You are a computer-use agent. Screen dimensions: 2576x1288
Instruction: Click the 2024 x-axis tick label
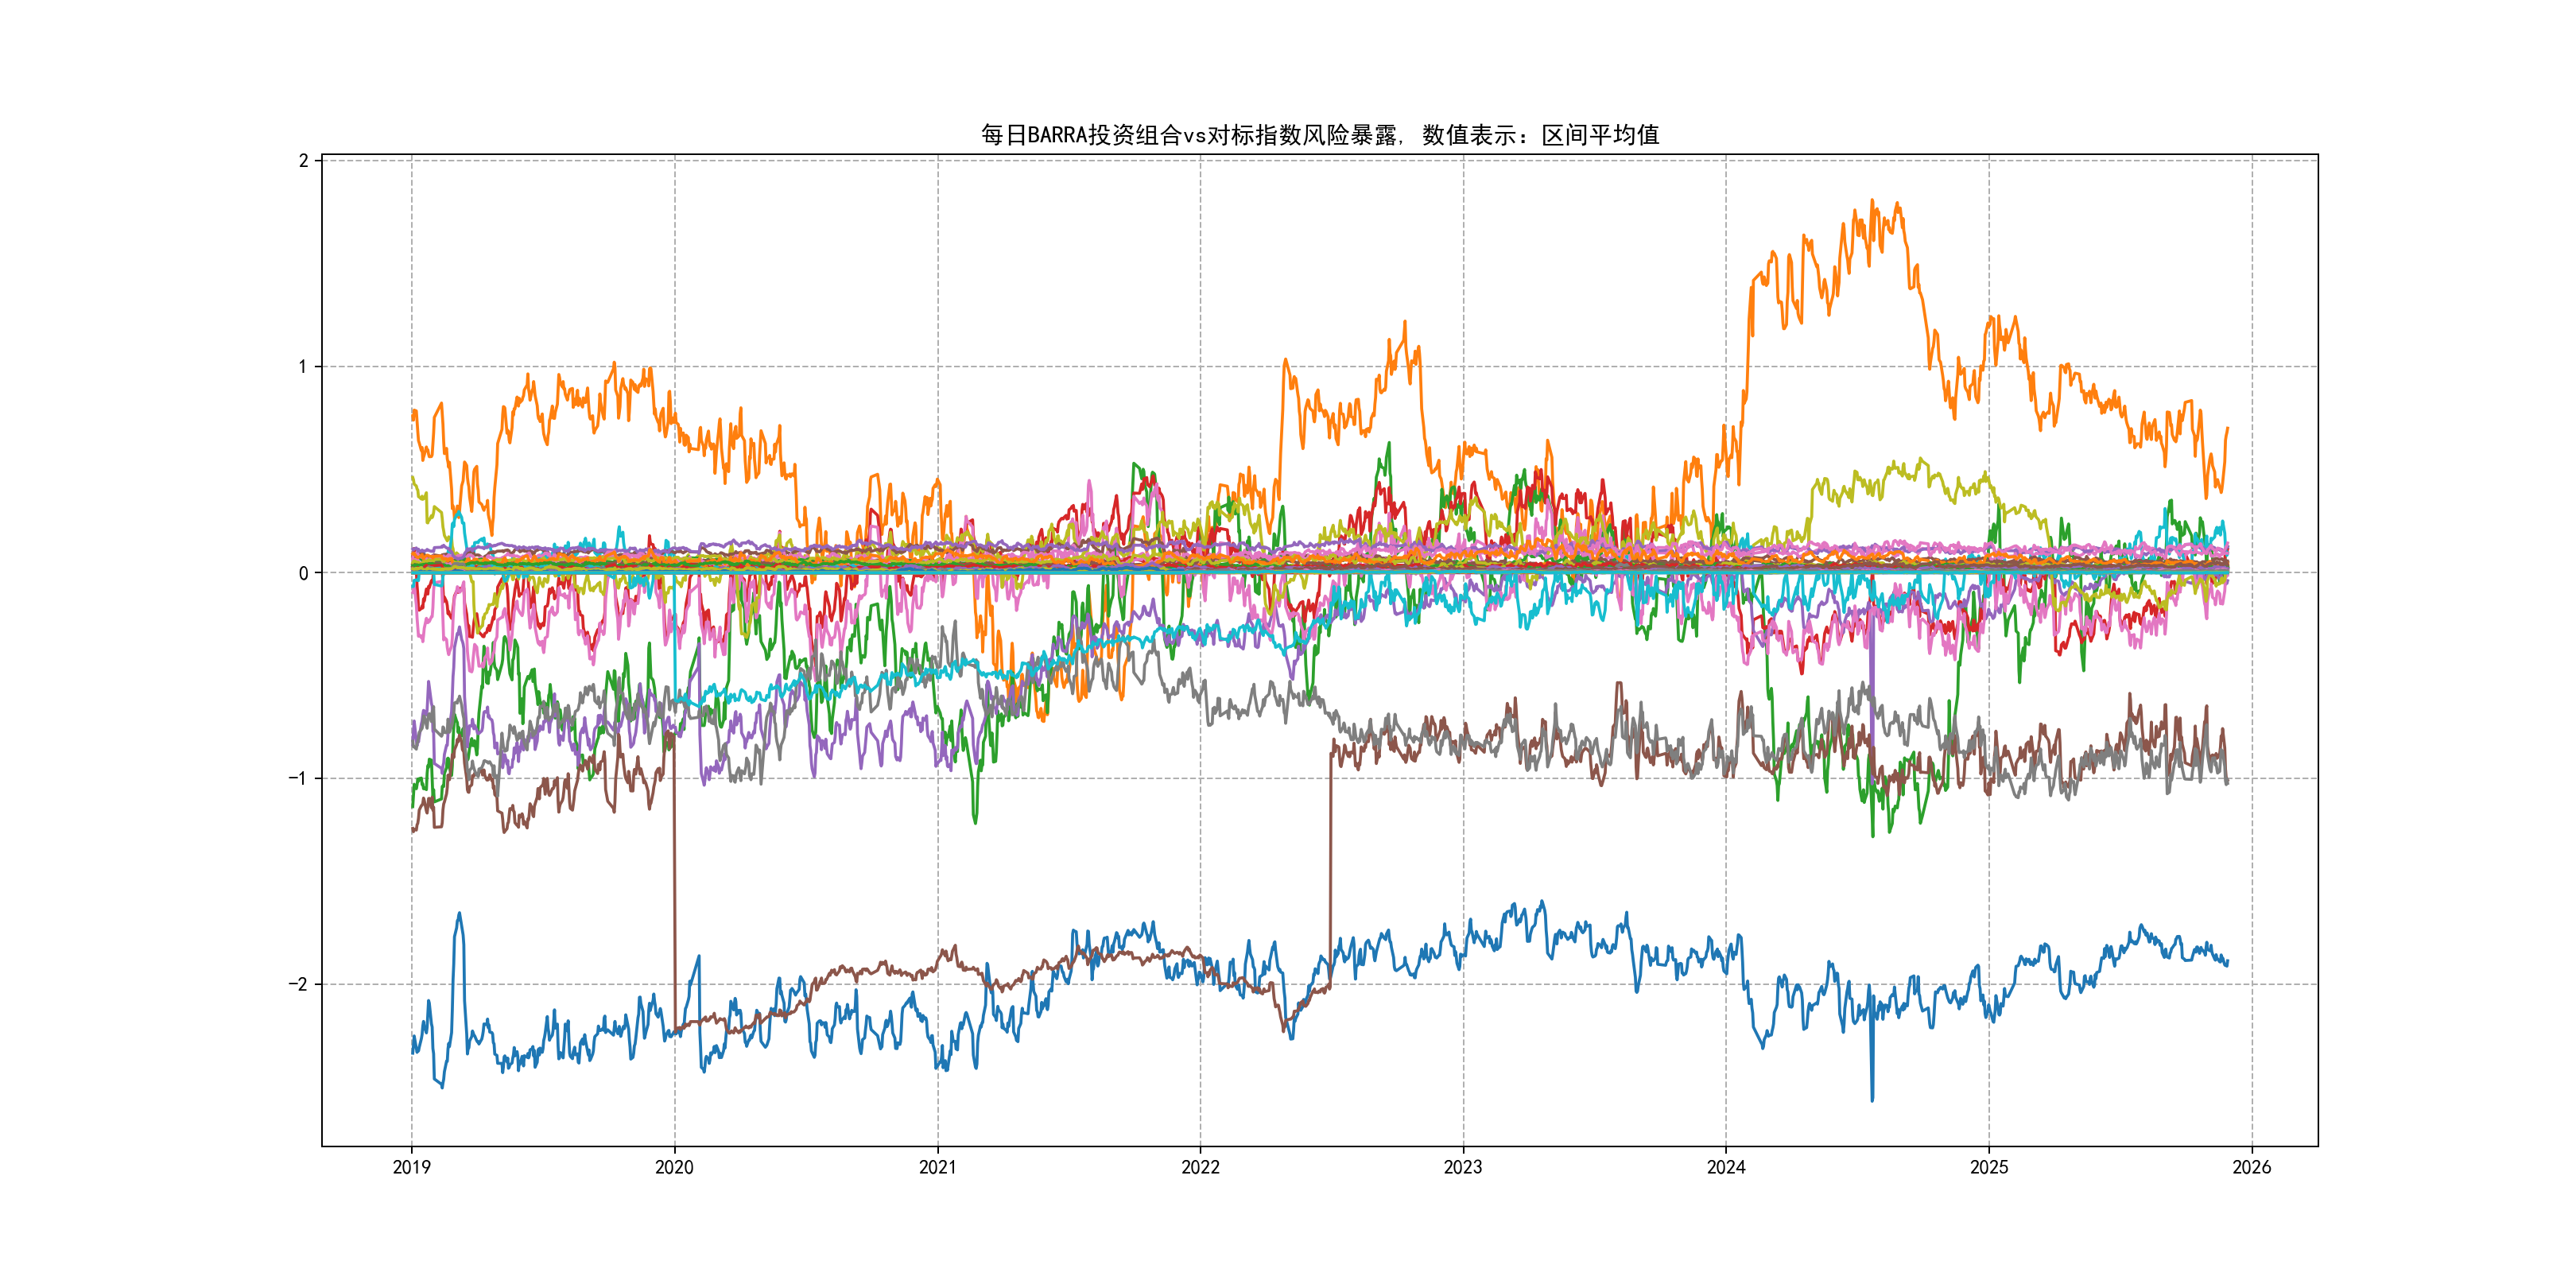(1726, 1167)
